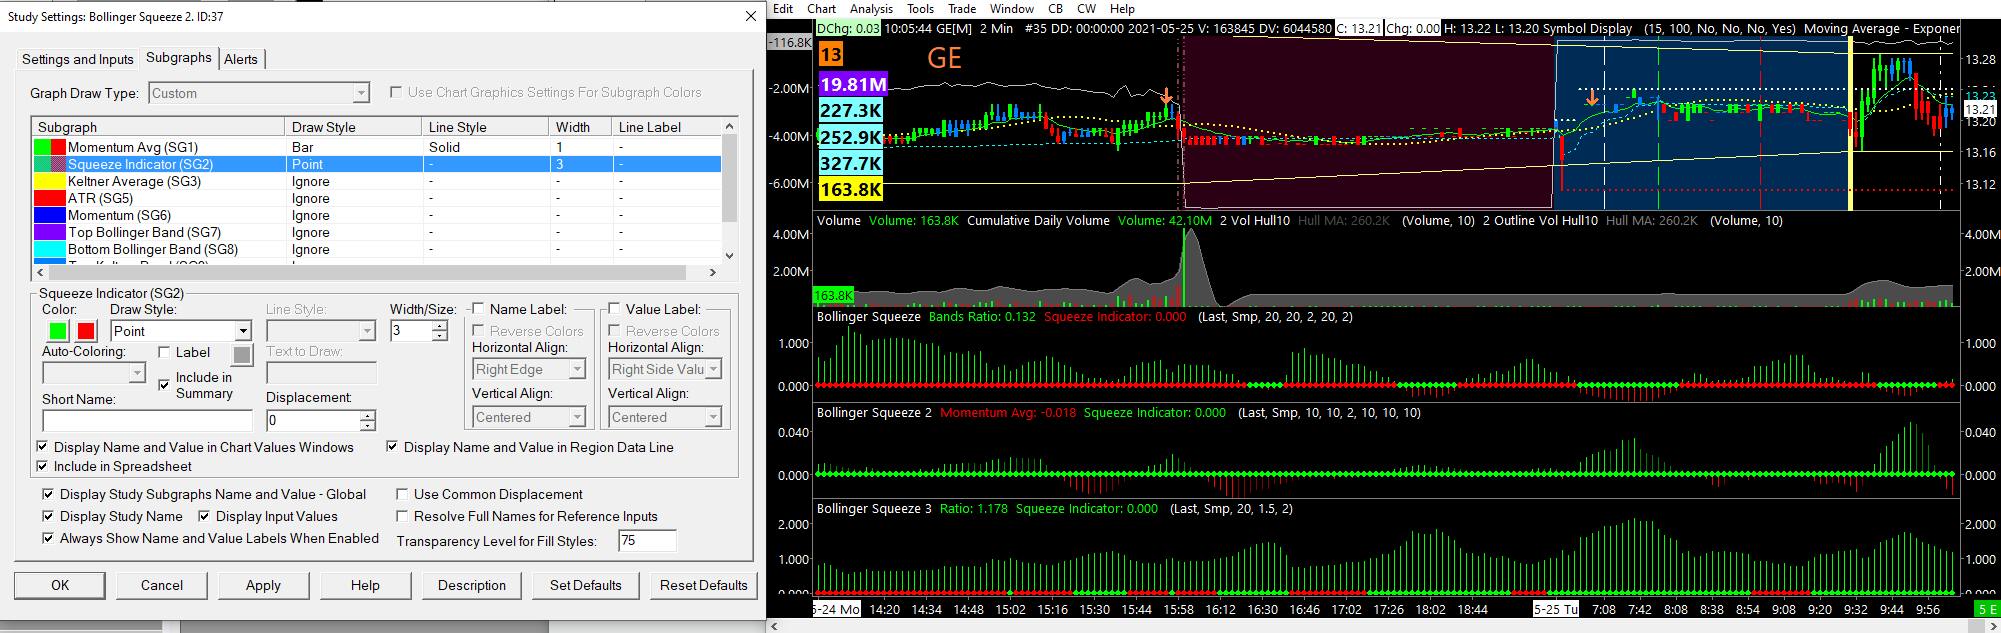
Task: Open the Graph Draw Type dropdown
Action: [x=361, y=93]
